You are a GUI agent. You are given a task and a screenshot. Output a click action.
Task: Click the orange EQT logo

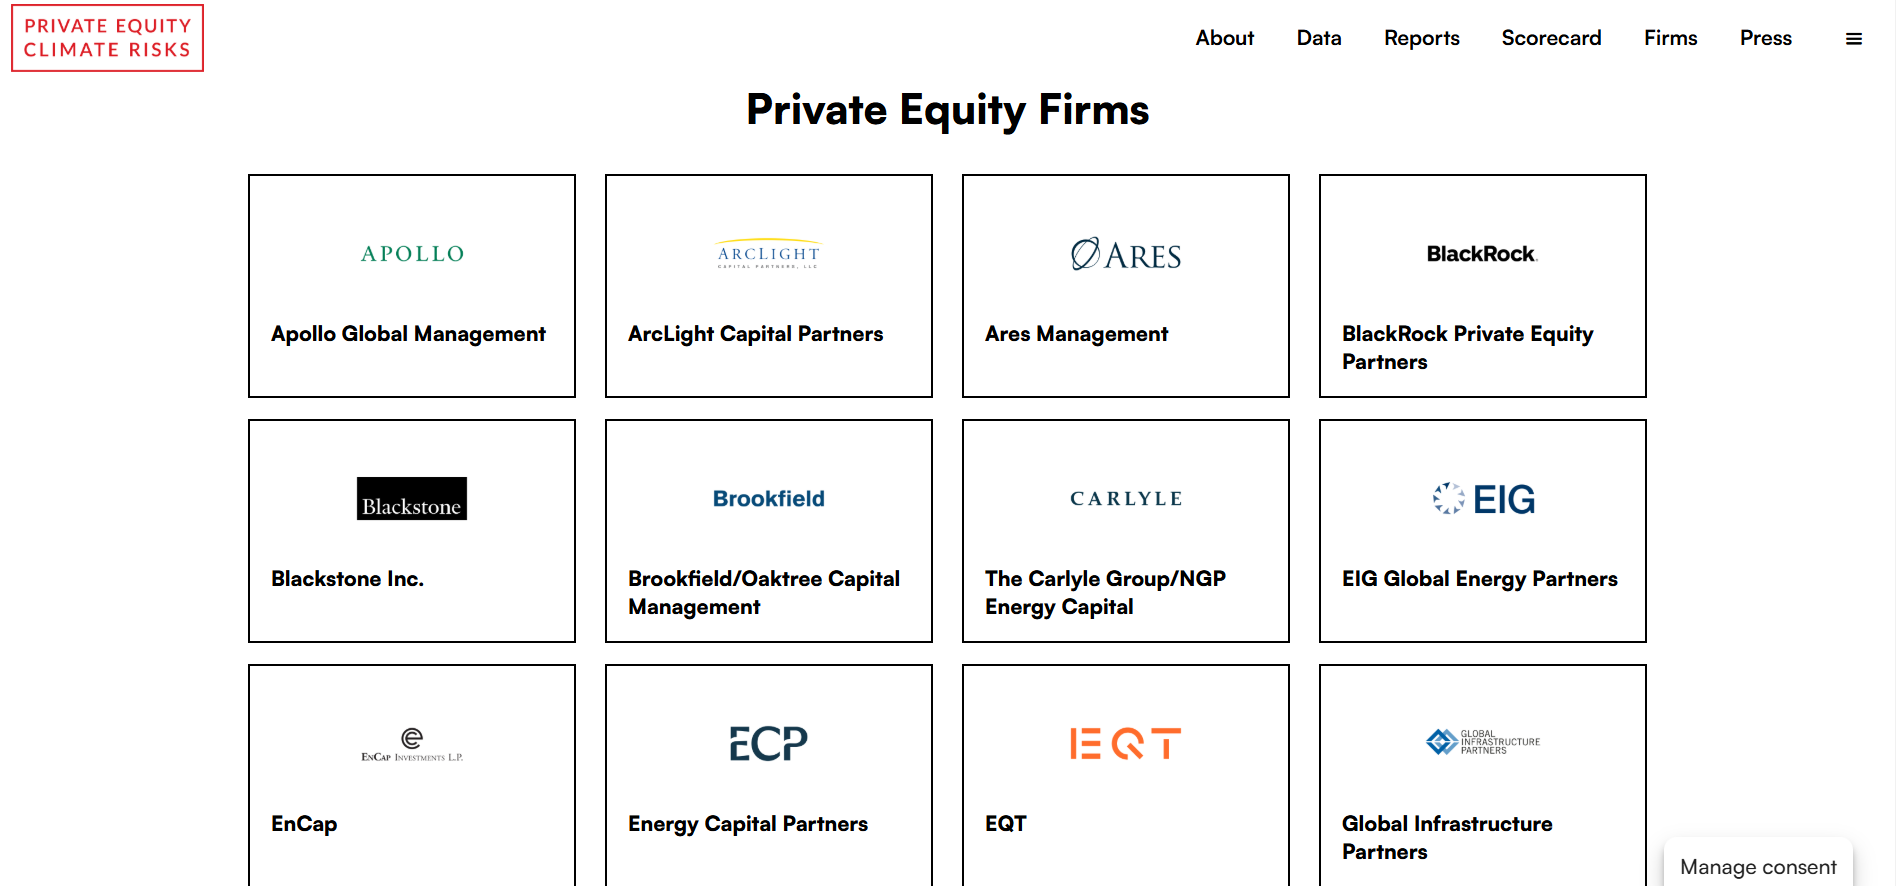(x=1125, y=743)
